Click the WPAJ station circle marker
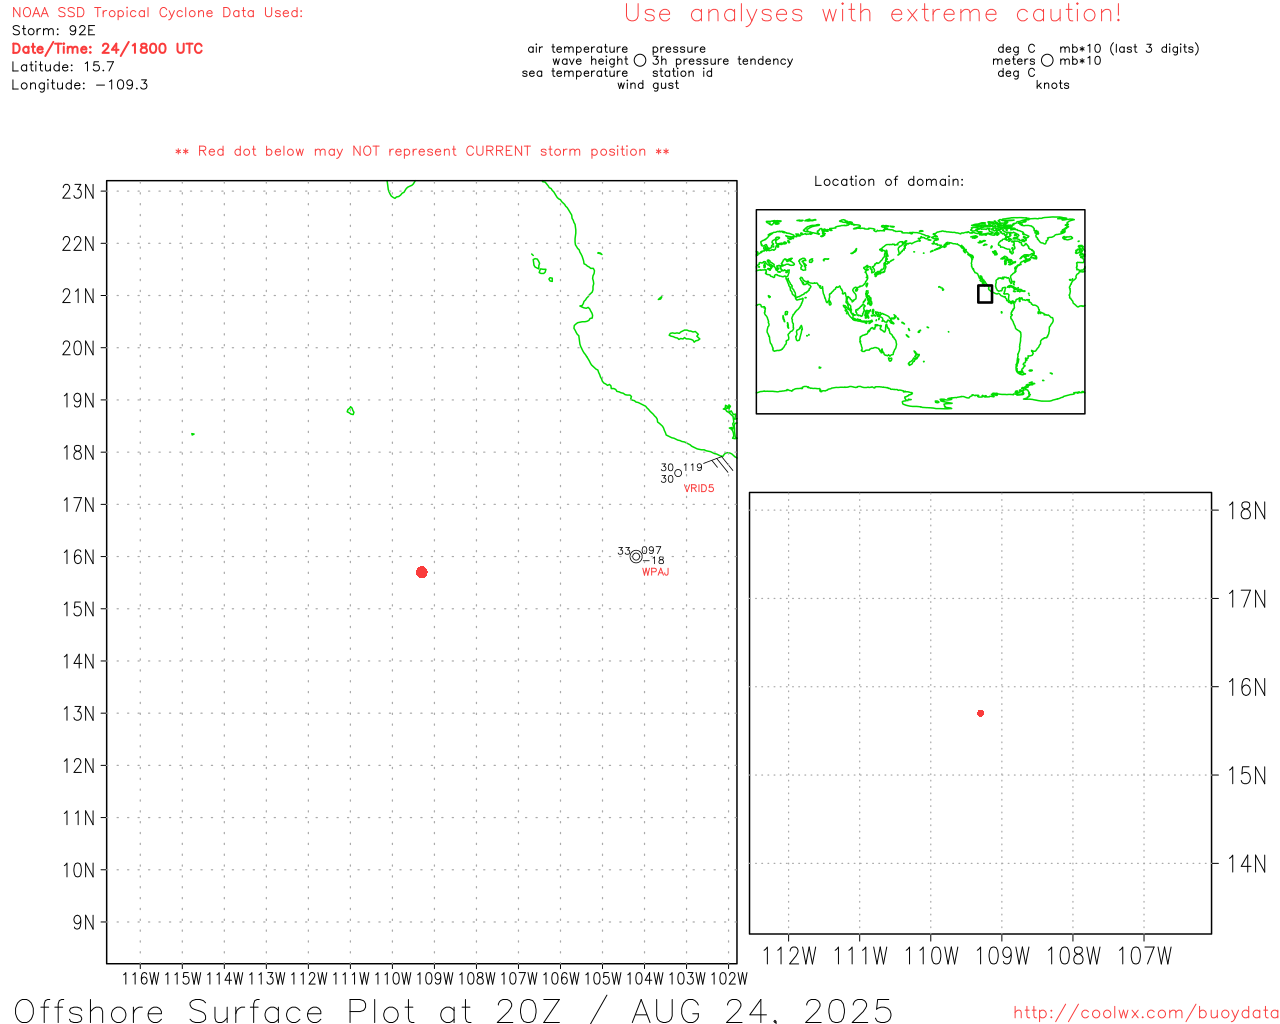Viewport: 1280px width, 1024px height. (636, 557)
